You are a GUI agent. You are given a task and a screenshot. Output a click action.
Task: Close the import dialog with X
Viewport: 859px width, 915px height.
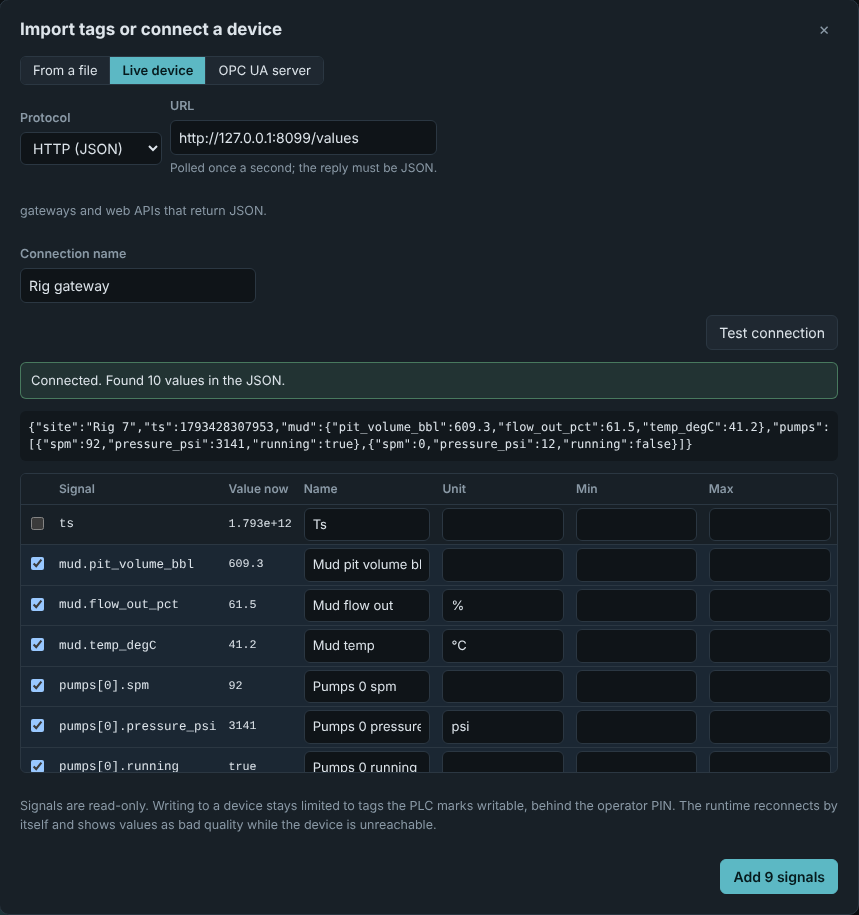tap(823, 30)
